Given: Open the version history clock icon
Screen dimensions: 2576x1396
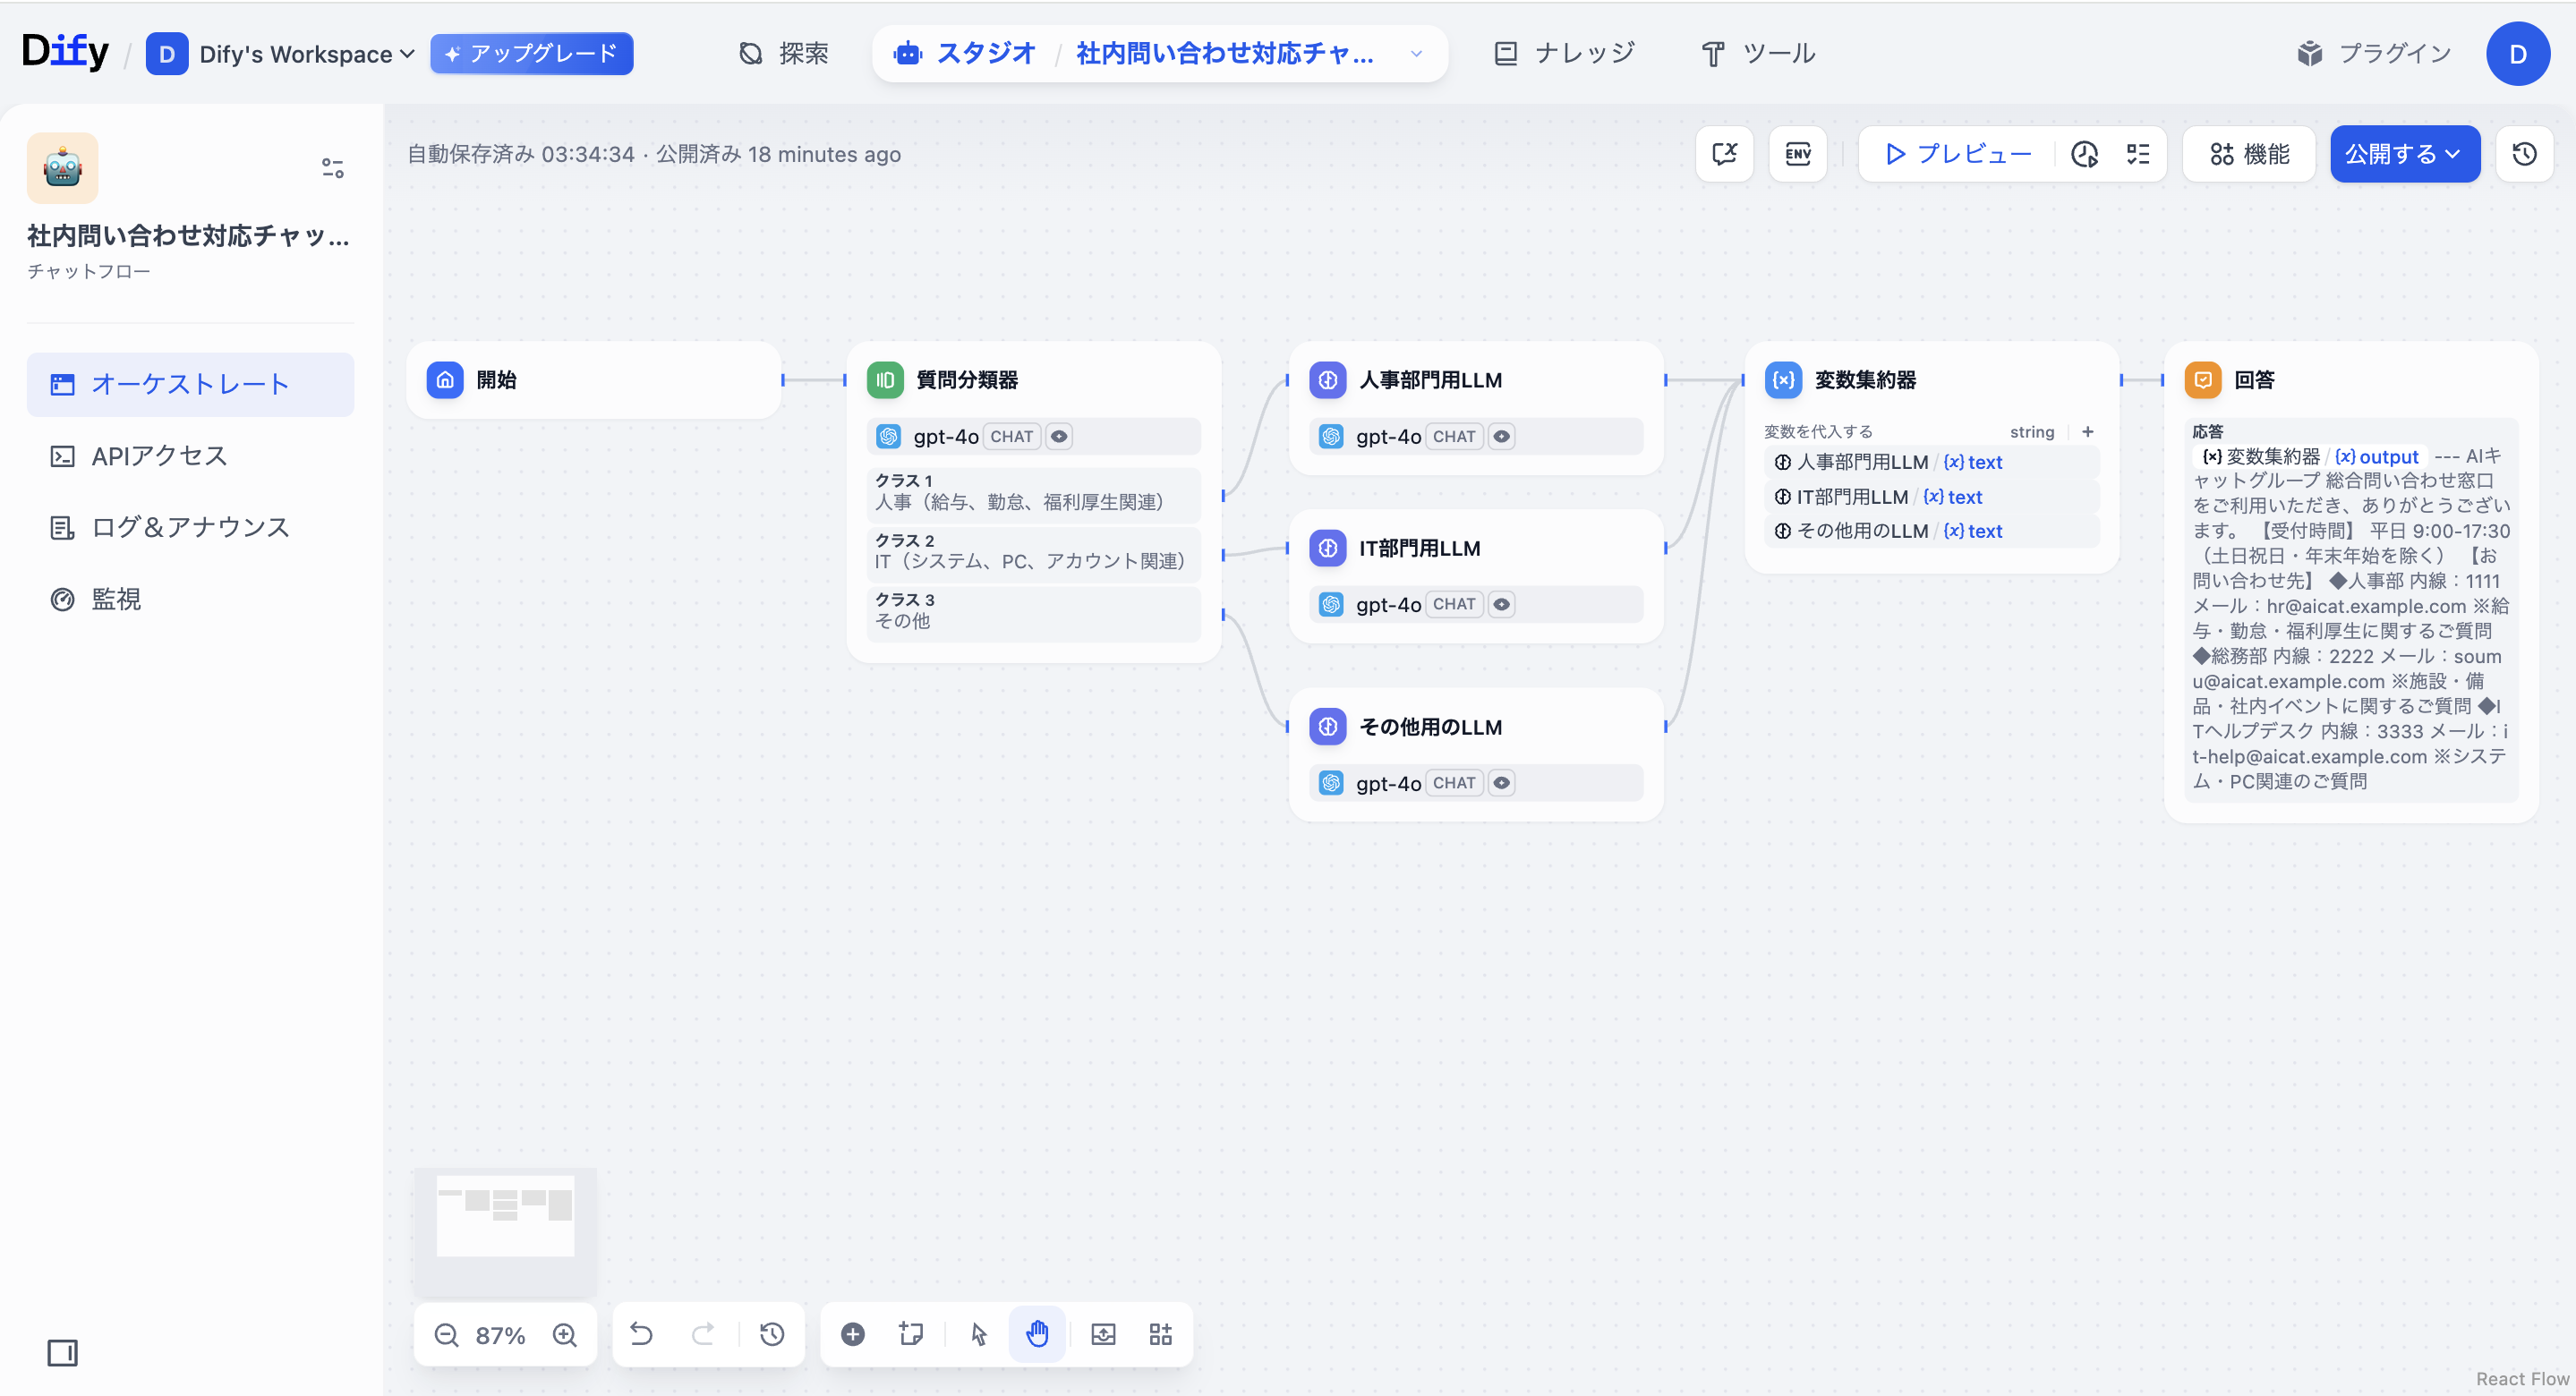Looking at the screenshot, I should 2524,154.
